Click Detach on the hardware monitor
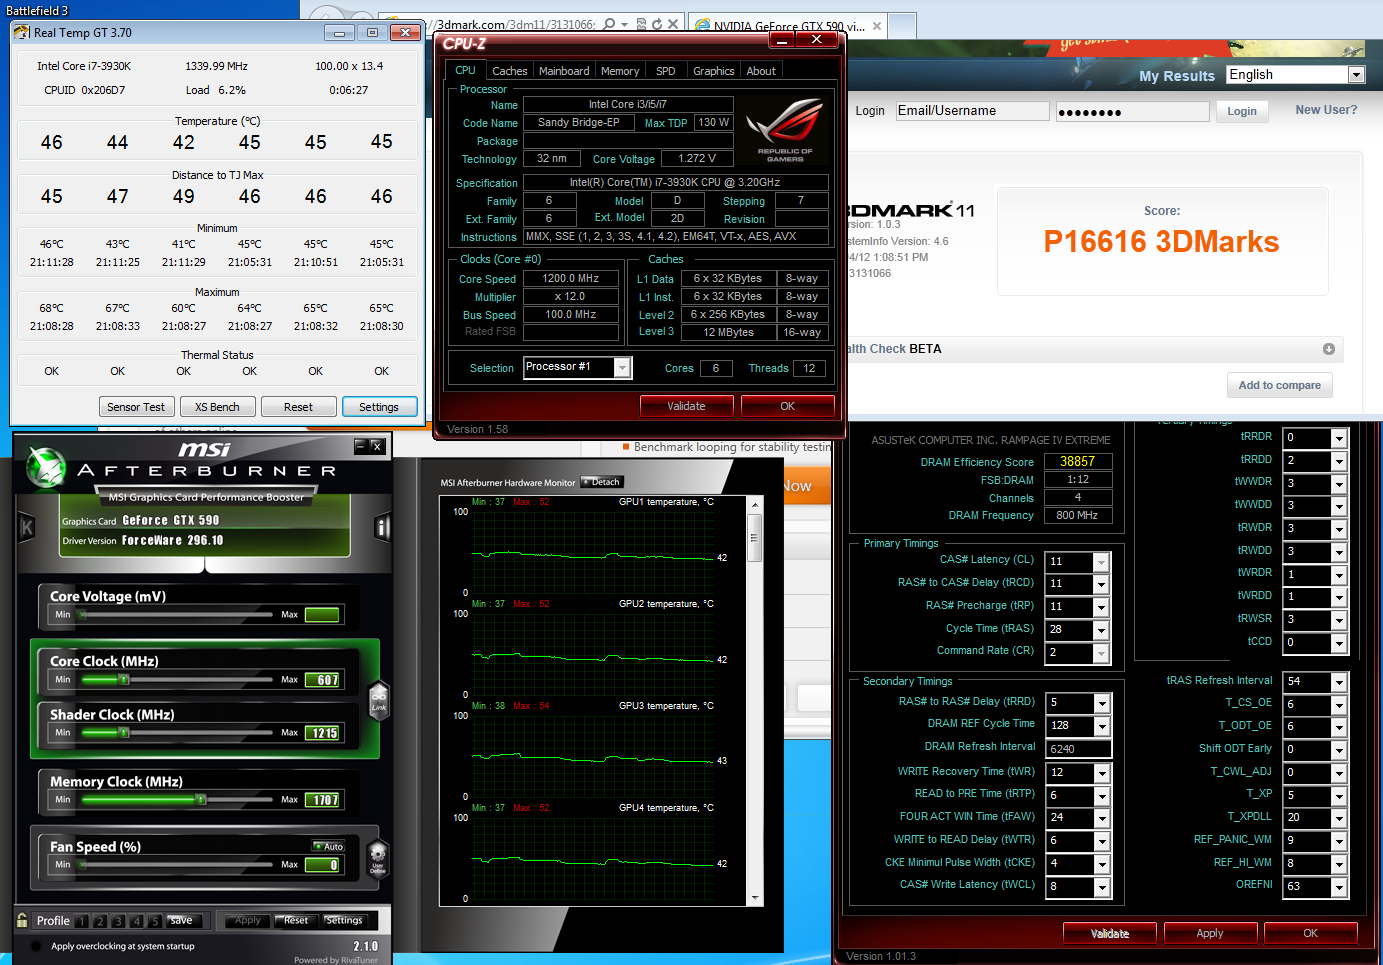 pyautogui.click(x=602, y=482)
